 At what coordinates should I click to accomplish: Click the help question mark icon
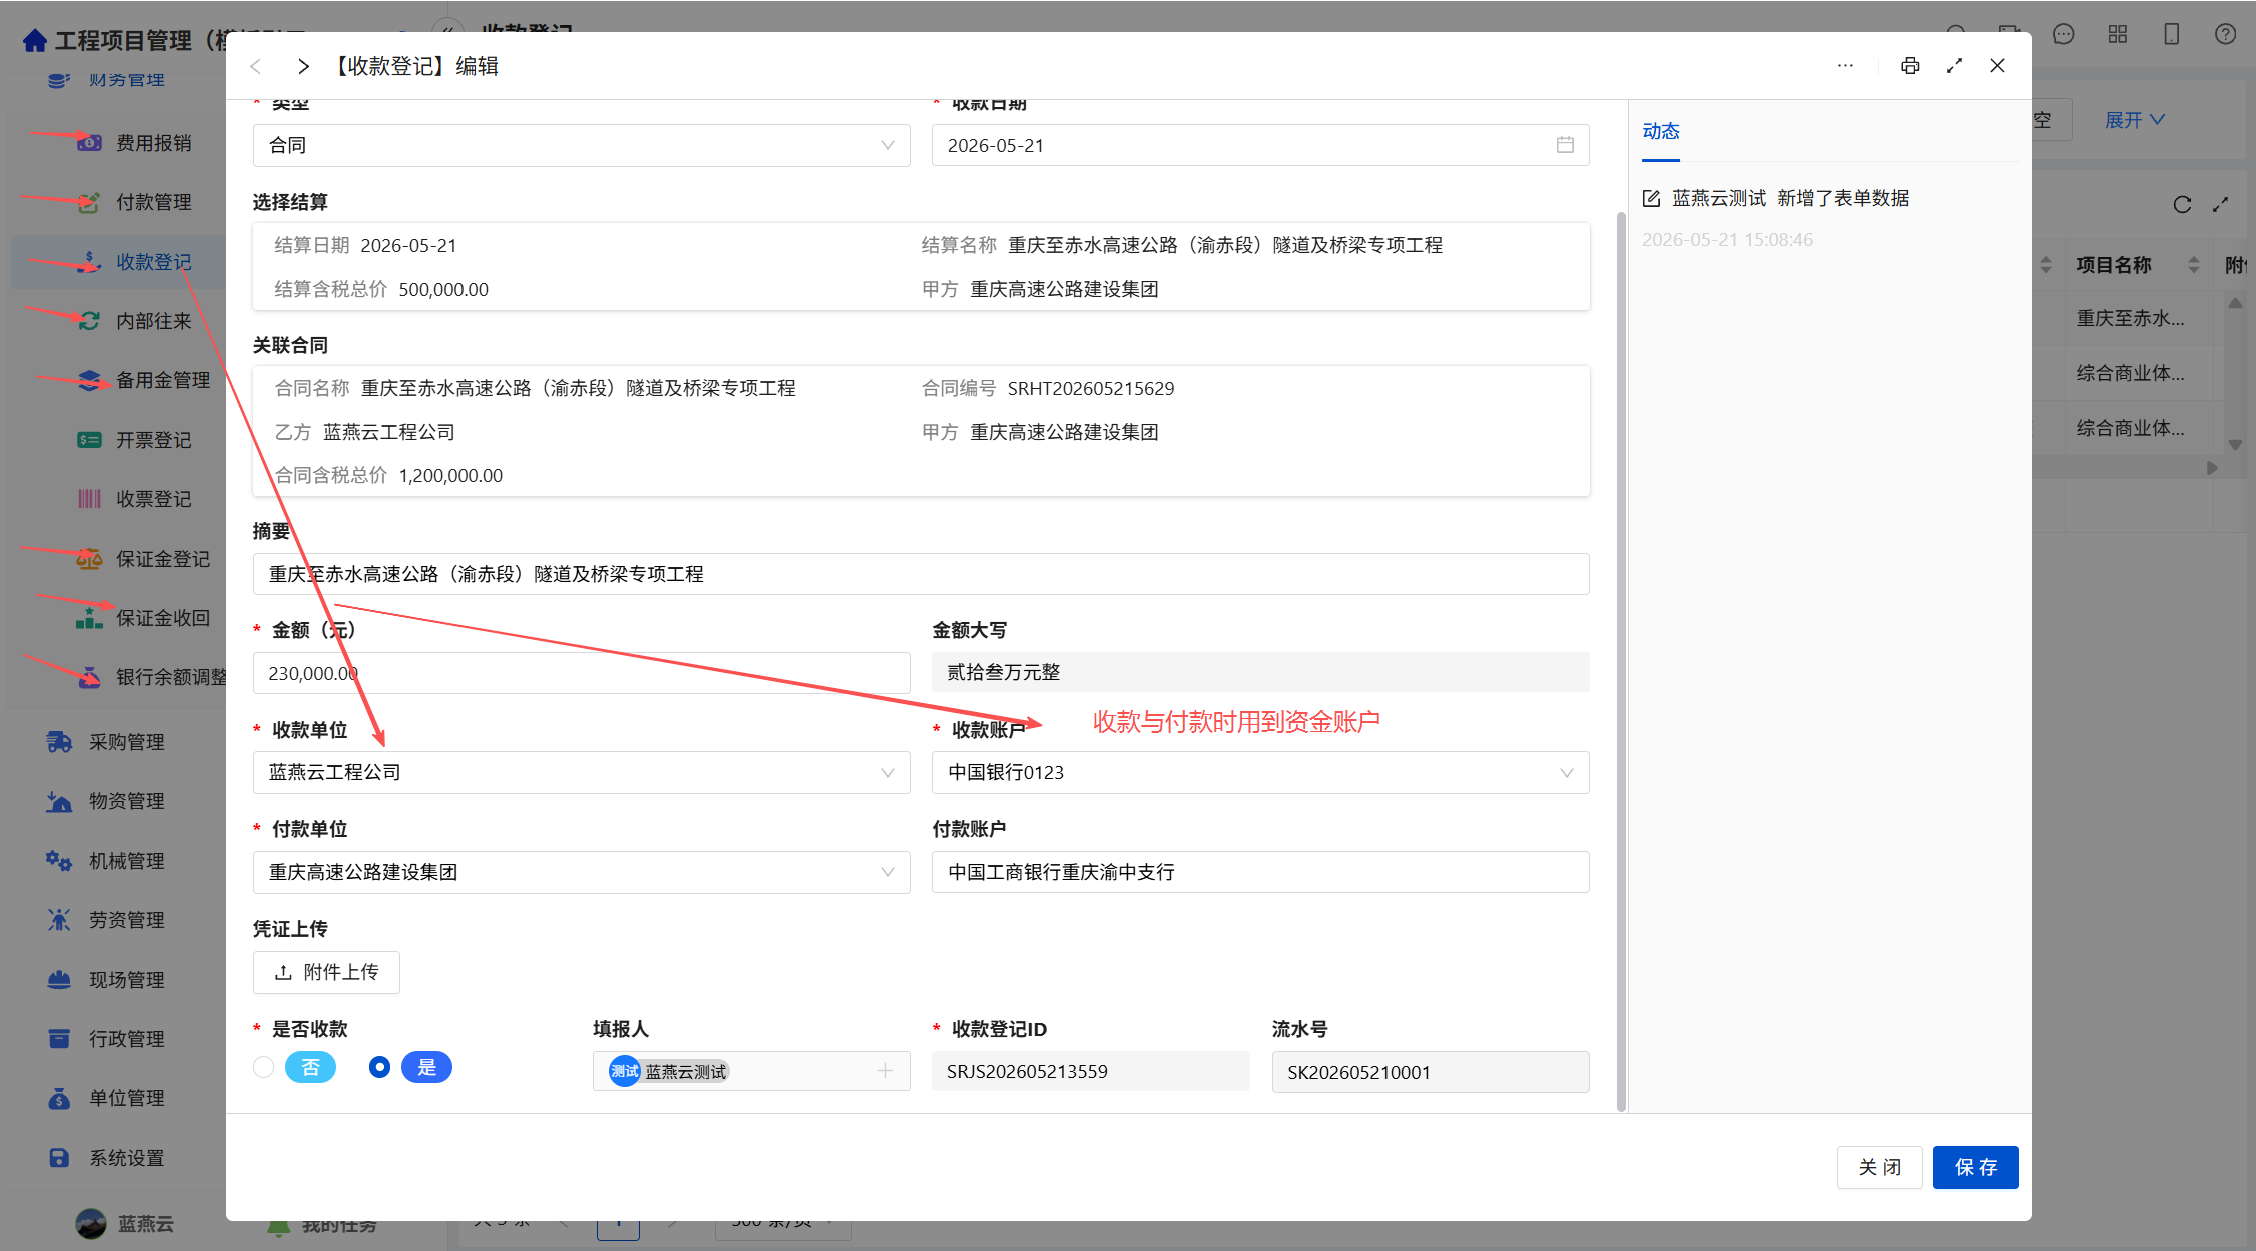pos(2225,34)
